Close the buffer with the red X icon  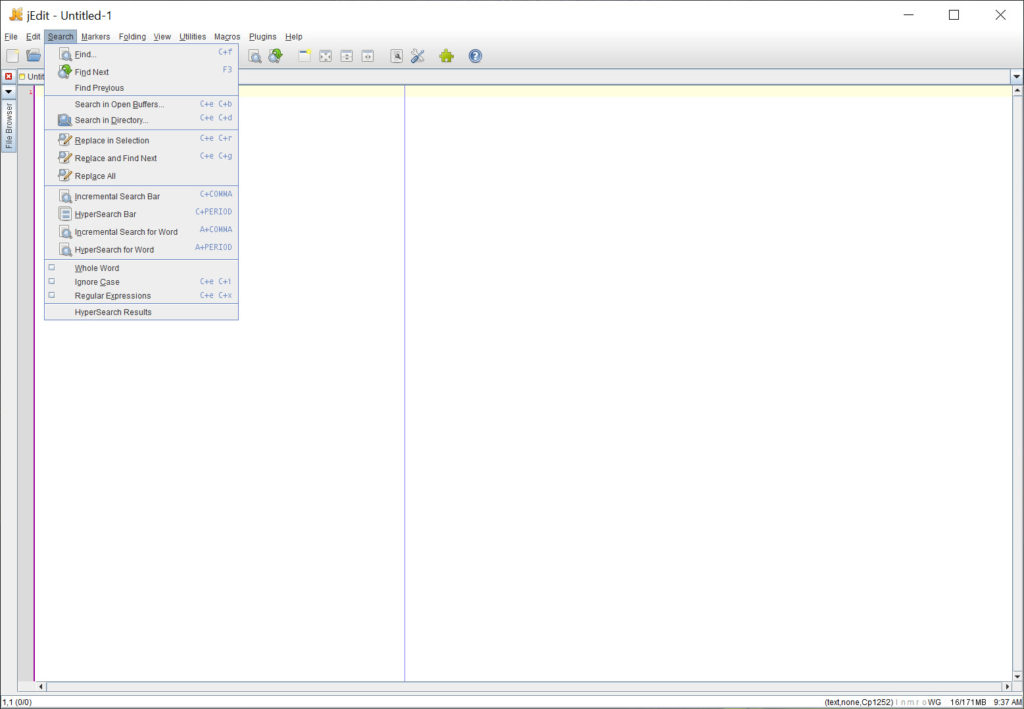tap(8, 76)
